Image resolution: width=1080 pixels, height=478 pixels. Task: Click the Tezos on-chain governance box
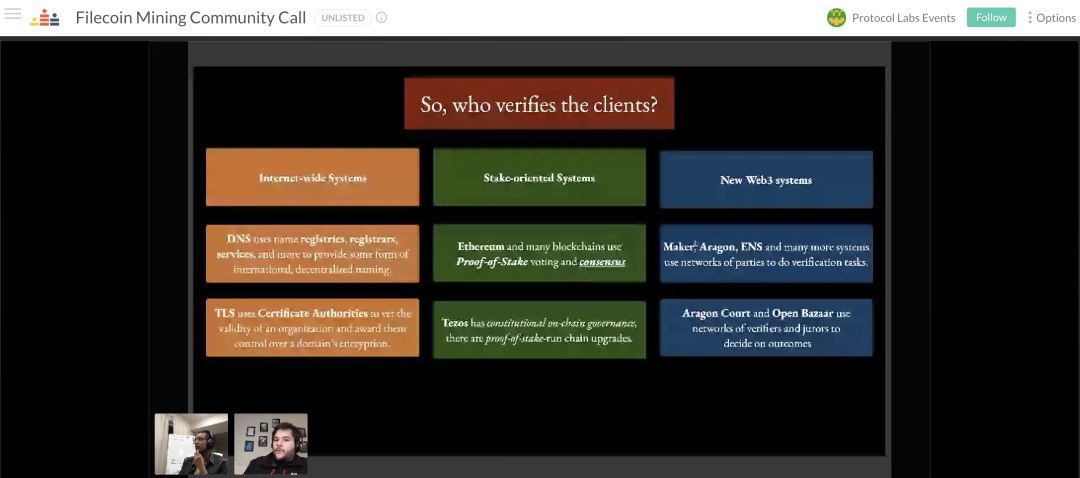539,330
